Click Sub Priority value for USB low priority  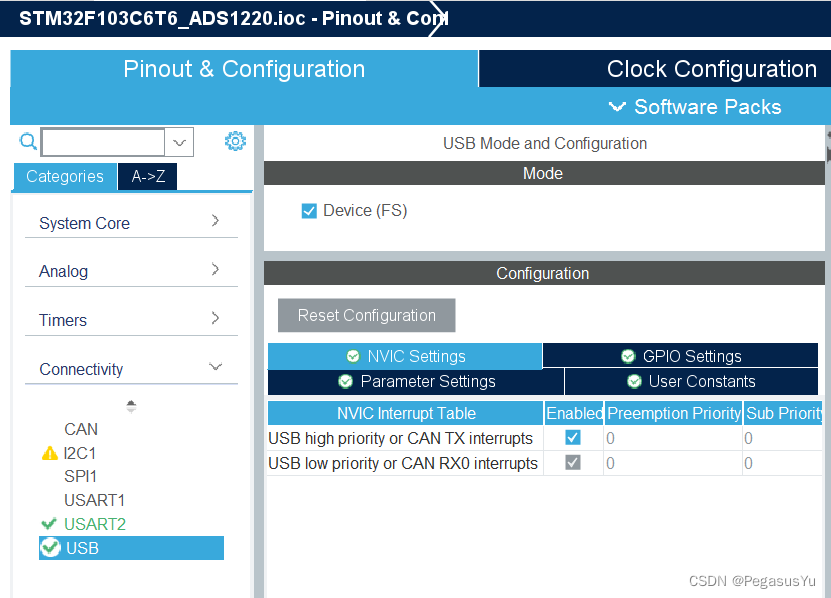[783, 463]
